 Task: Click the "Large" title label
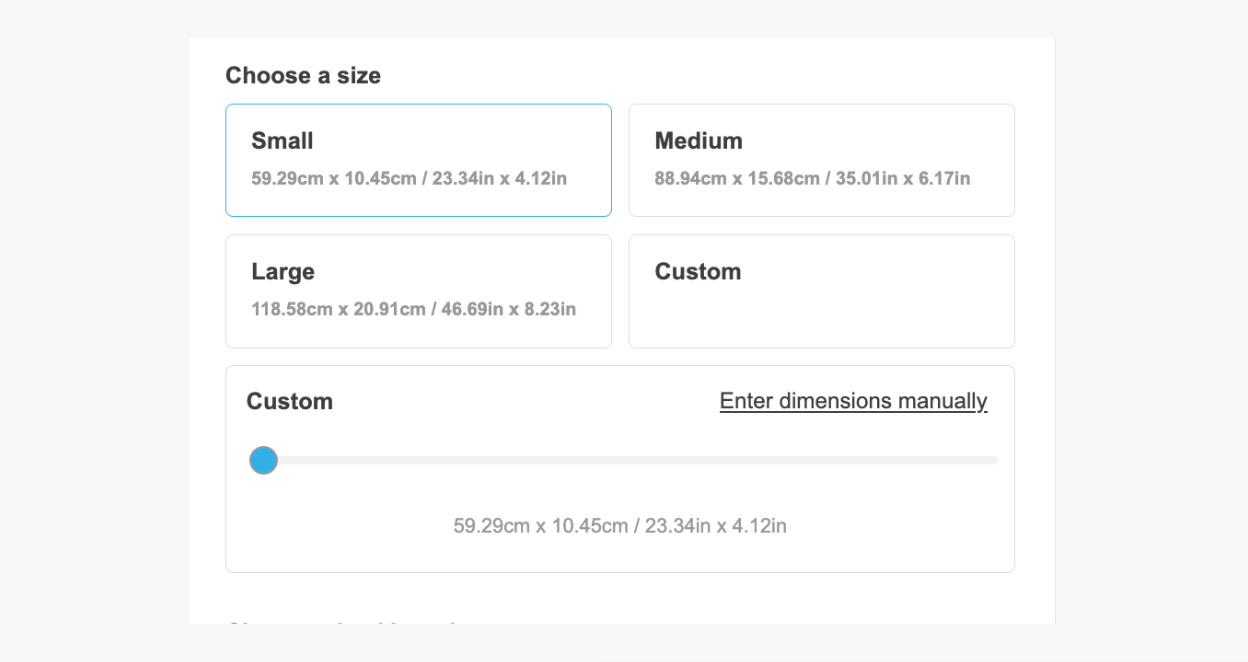pyautogui.click(x=283, y=272)
